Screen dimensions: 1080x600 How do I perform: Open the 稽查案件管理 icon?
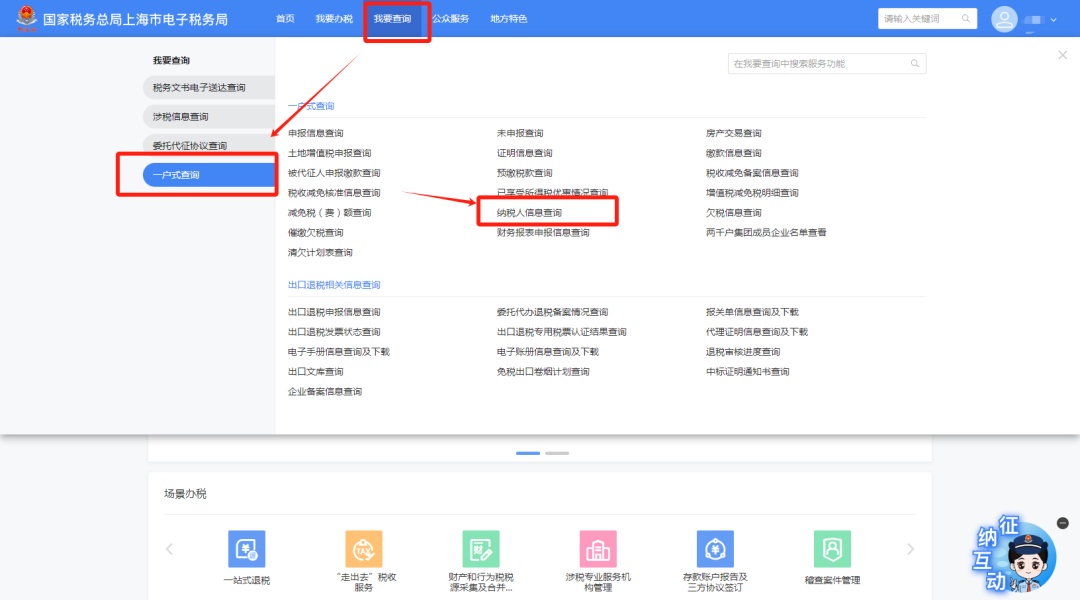832,549
